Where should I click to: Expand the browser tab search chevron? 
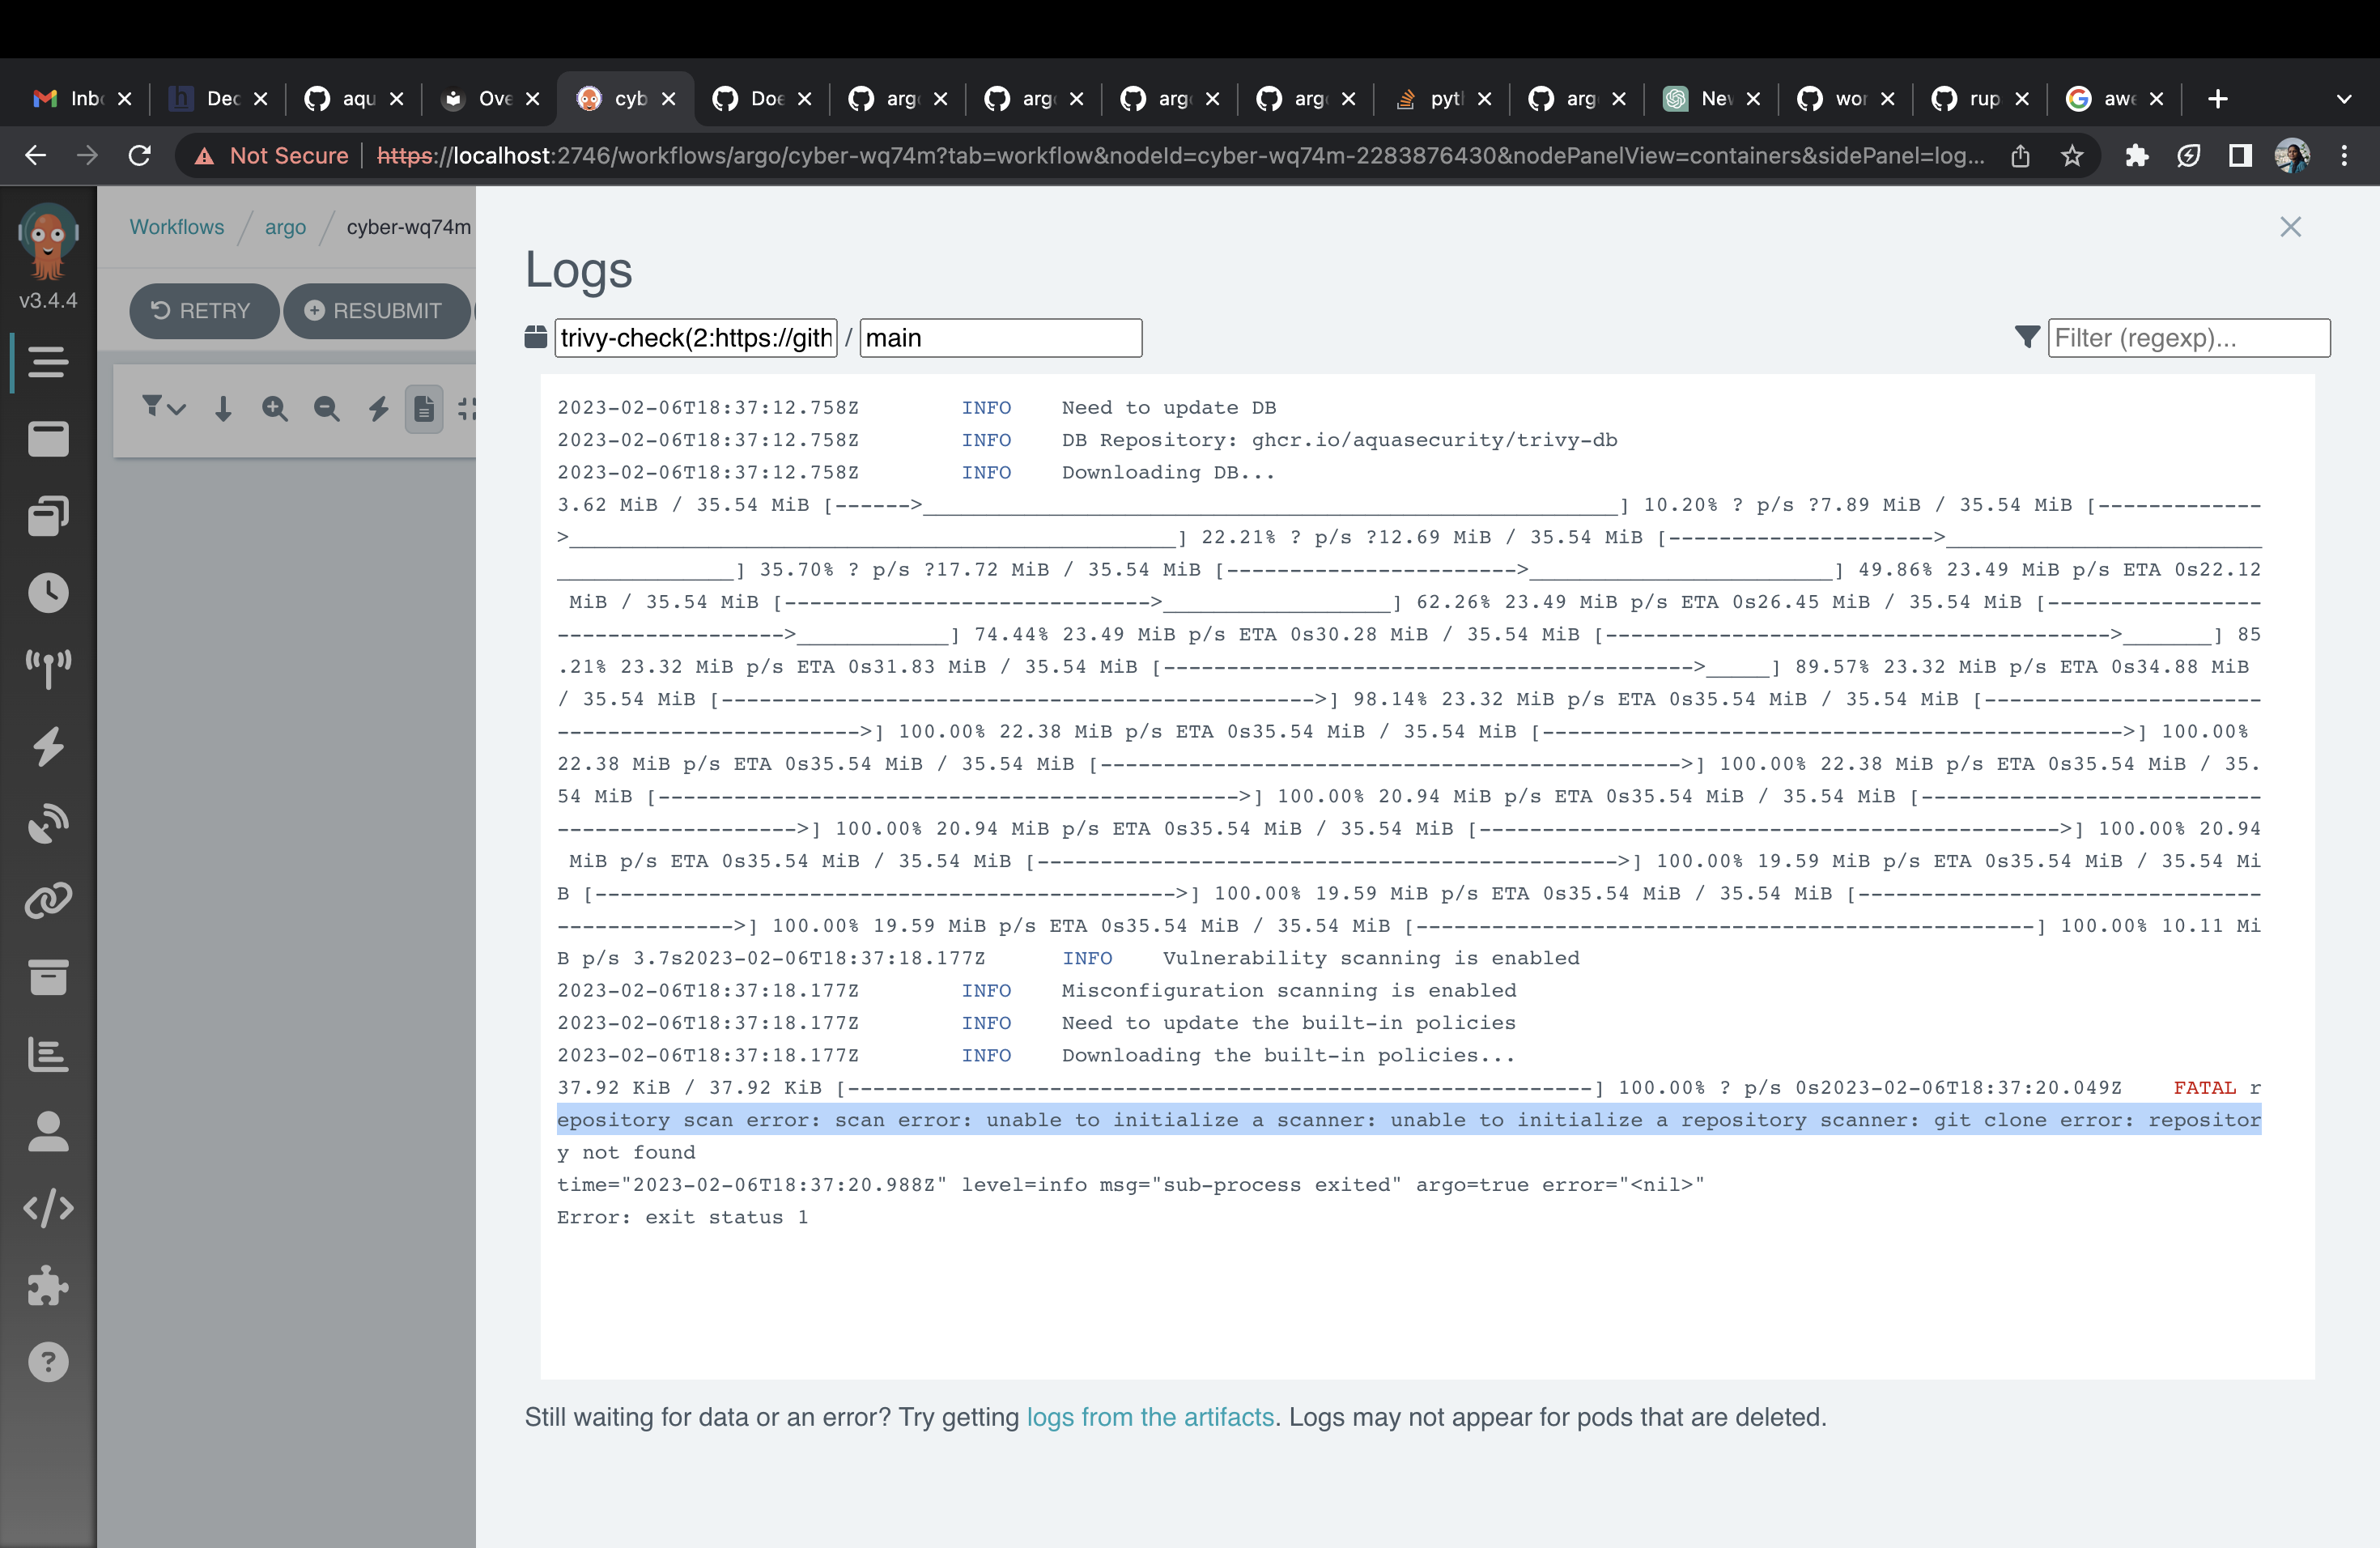(2343, 99)
